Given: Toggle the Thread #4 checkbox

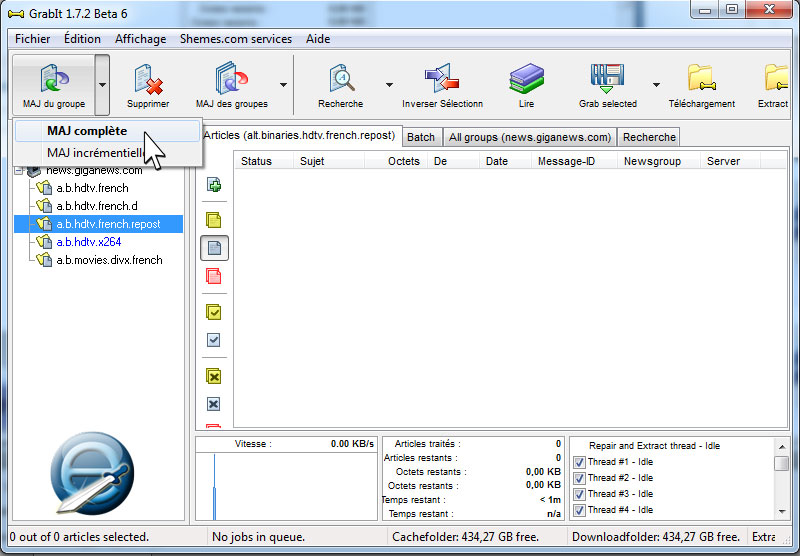Looking at the screenshot, I should (579, 510).
